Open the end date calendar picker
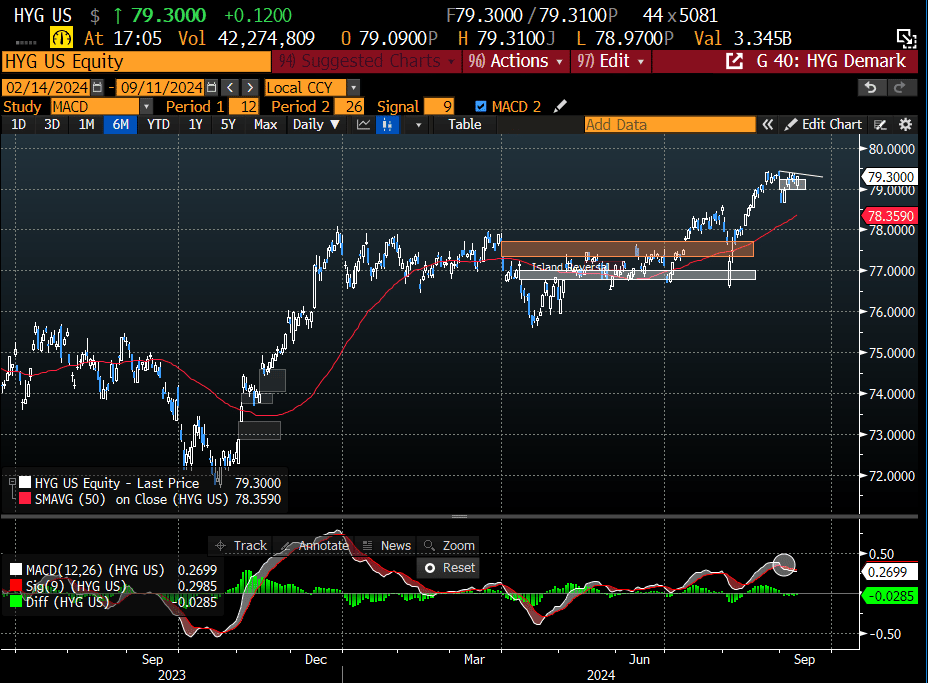The width and height of the screenshot is (928, 683). click(x=211, y=88)
